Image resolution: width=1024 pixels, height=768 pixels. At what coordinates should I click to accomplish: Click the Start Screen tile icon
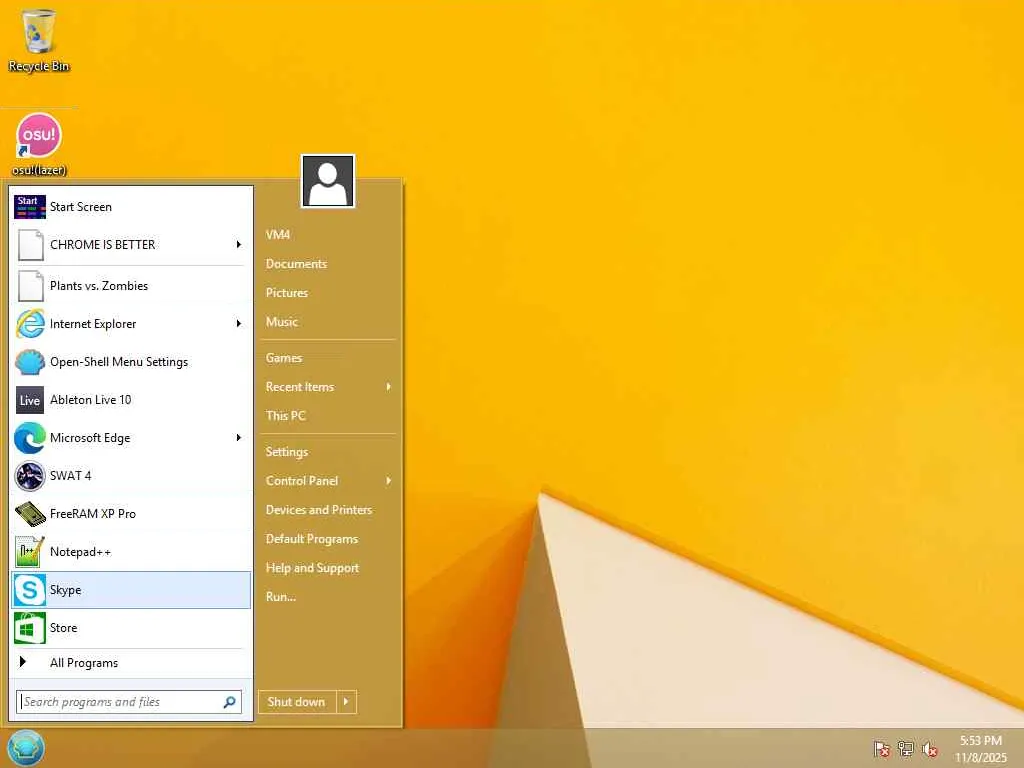click(29, 206)
